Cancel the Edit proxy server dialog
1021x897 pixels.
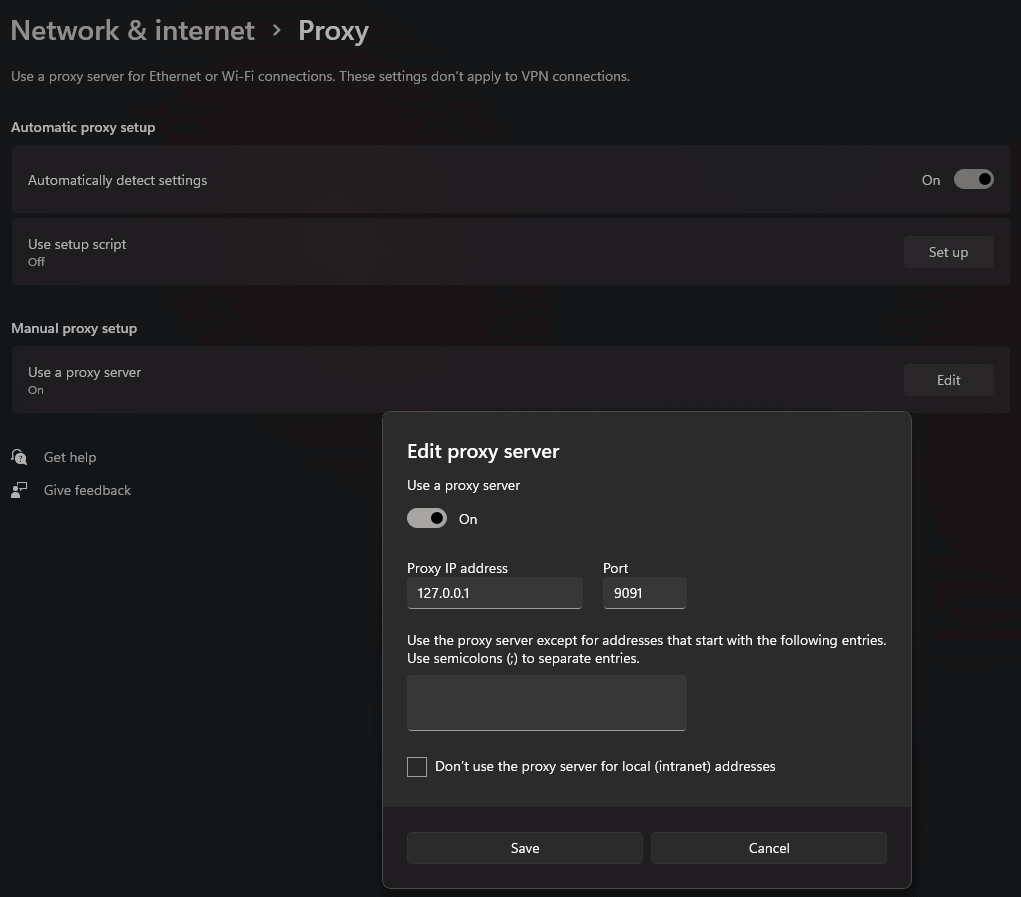tap(768, 848)
